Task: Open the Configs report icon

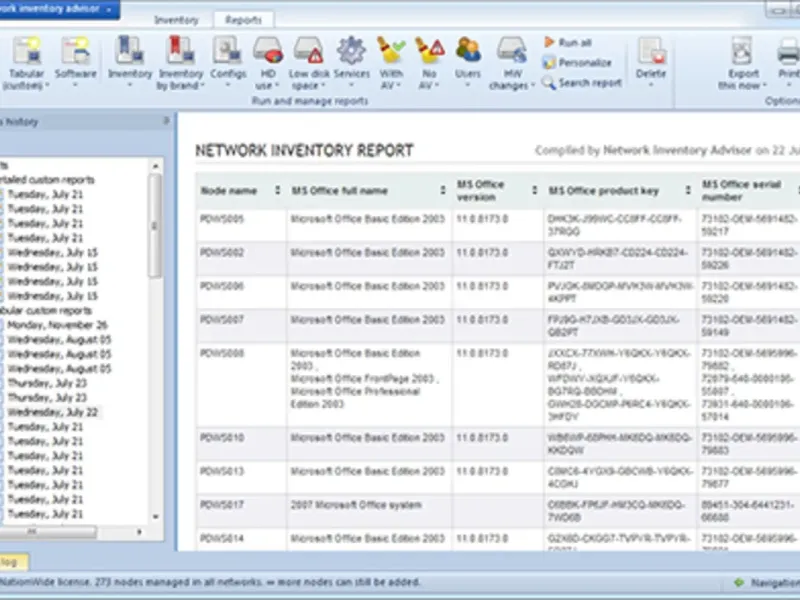Action: pyautogui.click(x=228, y=51)
